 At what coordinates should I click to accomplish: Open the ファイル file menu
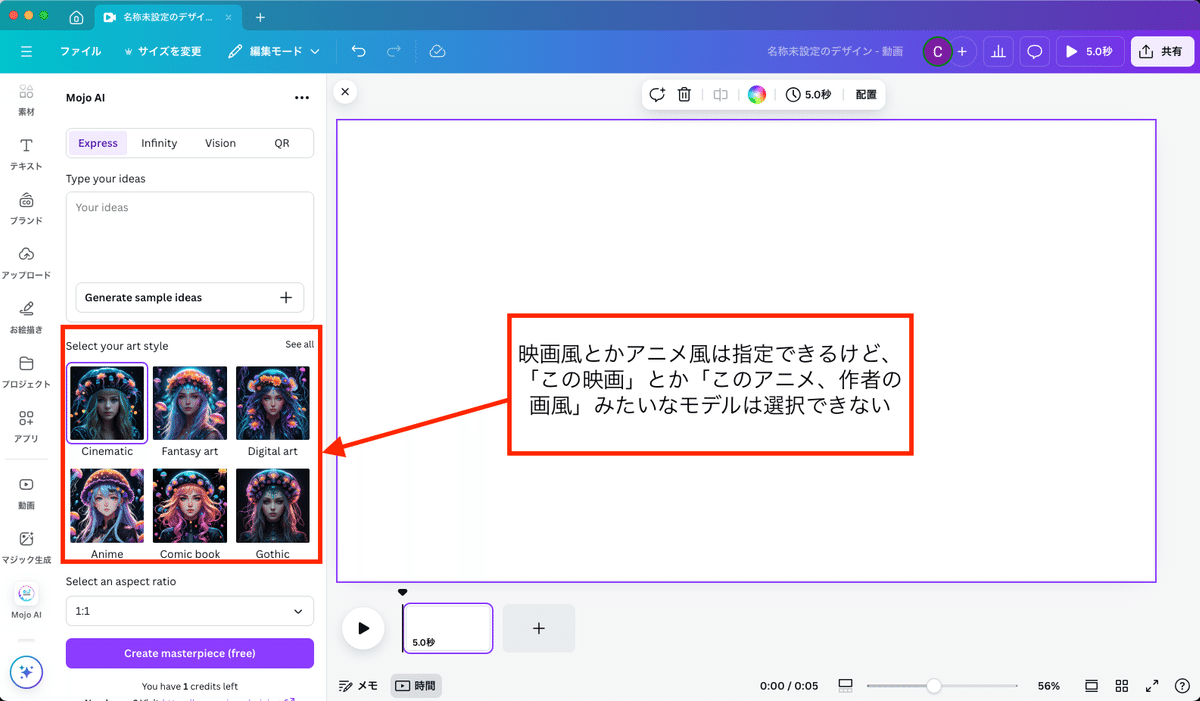(80, 51)
